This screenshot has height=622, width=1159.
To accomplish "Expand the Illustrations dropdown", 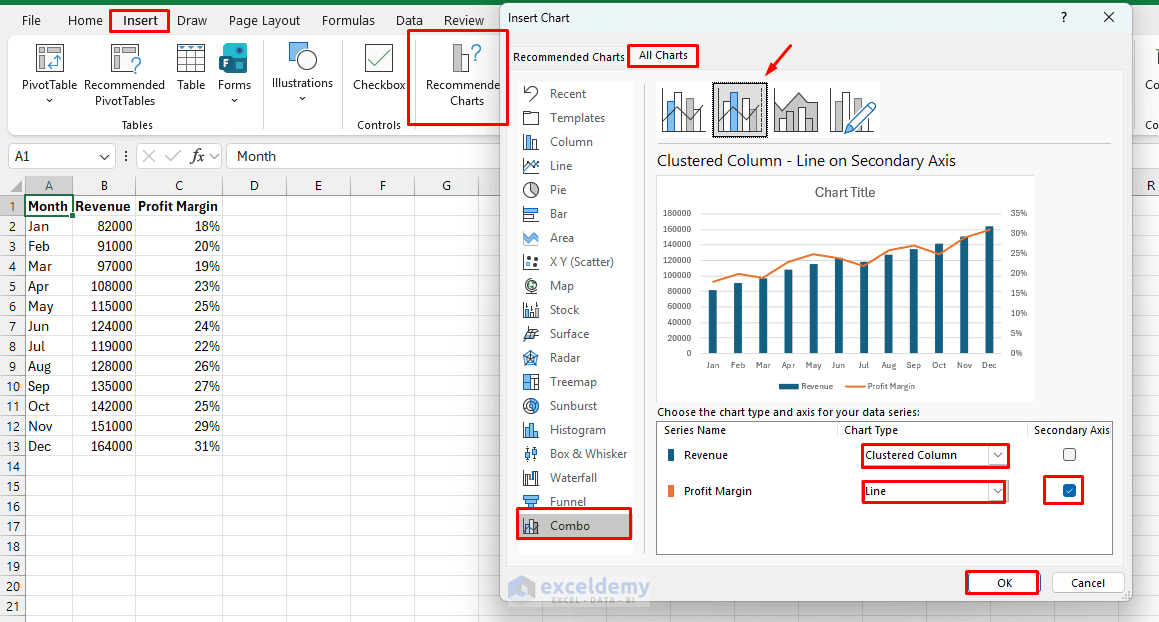I will 302,98.
